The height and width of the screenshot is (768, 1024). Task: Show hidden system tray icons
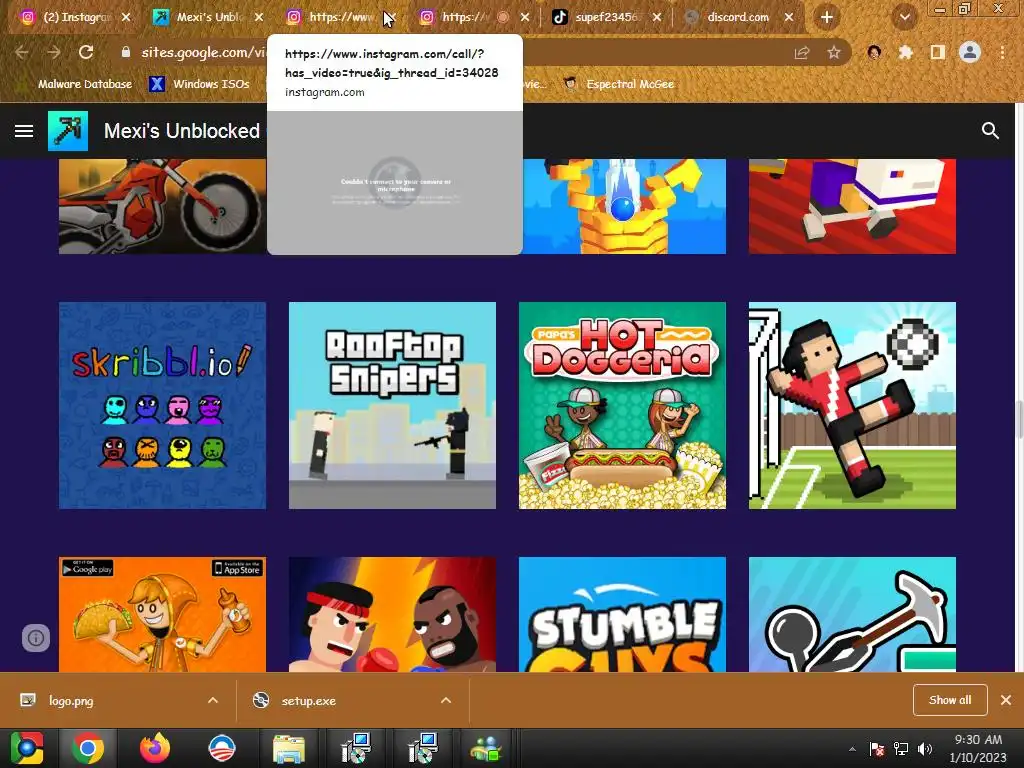click(852, 749)
